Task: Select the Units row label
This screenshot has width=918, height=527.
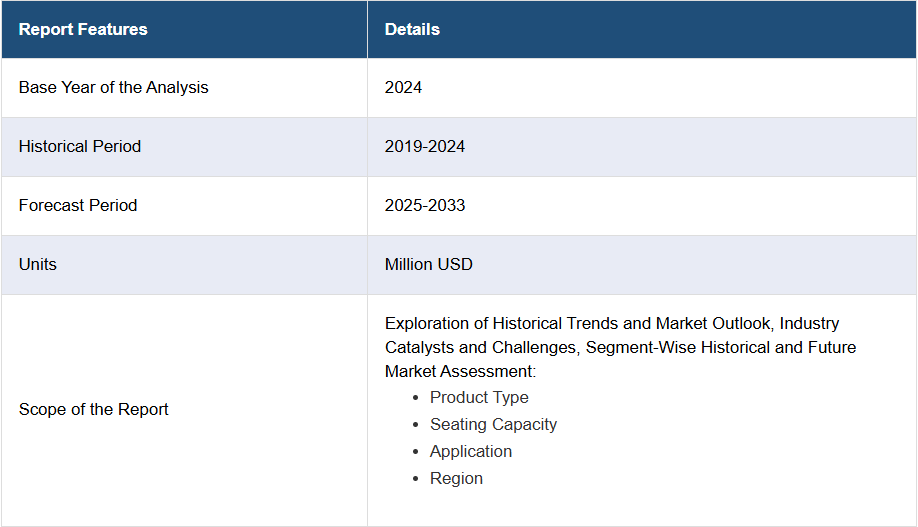Action: point(38,264)
